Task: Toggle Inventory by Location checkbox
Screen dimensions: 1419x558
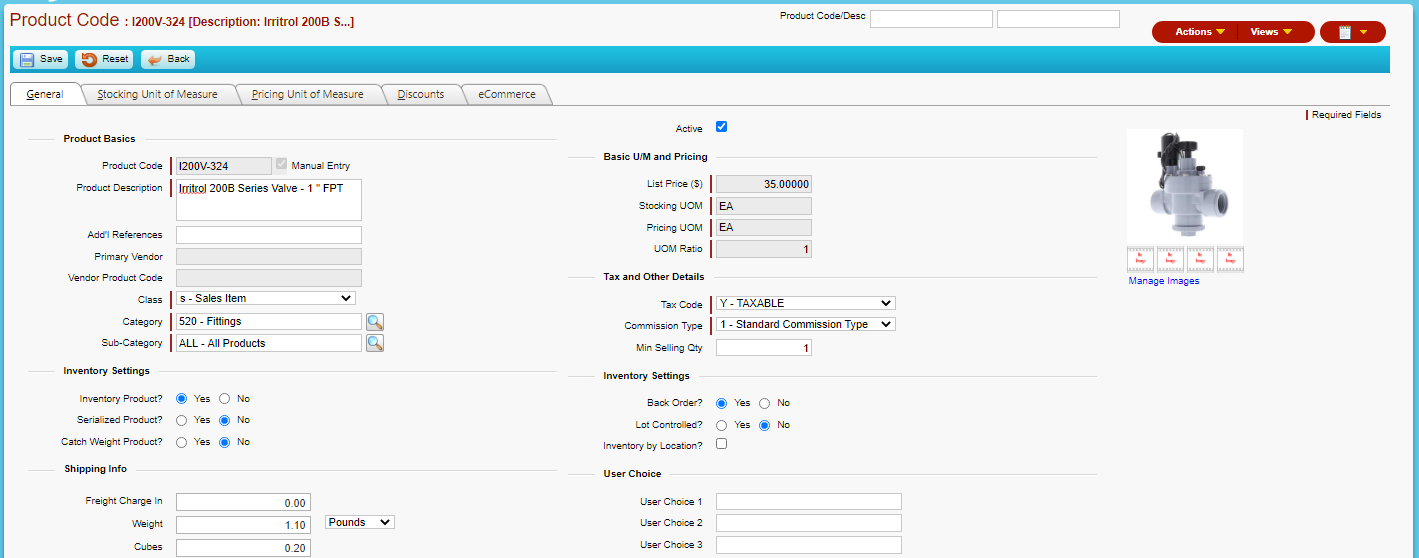Action: tap(722, 444)
